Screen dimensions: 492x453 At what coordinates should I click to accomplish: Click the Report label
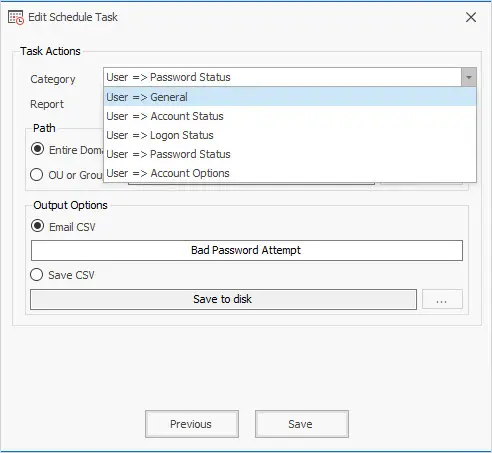coord(47,104)
